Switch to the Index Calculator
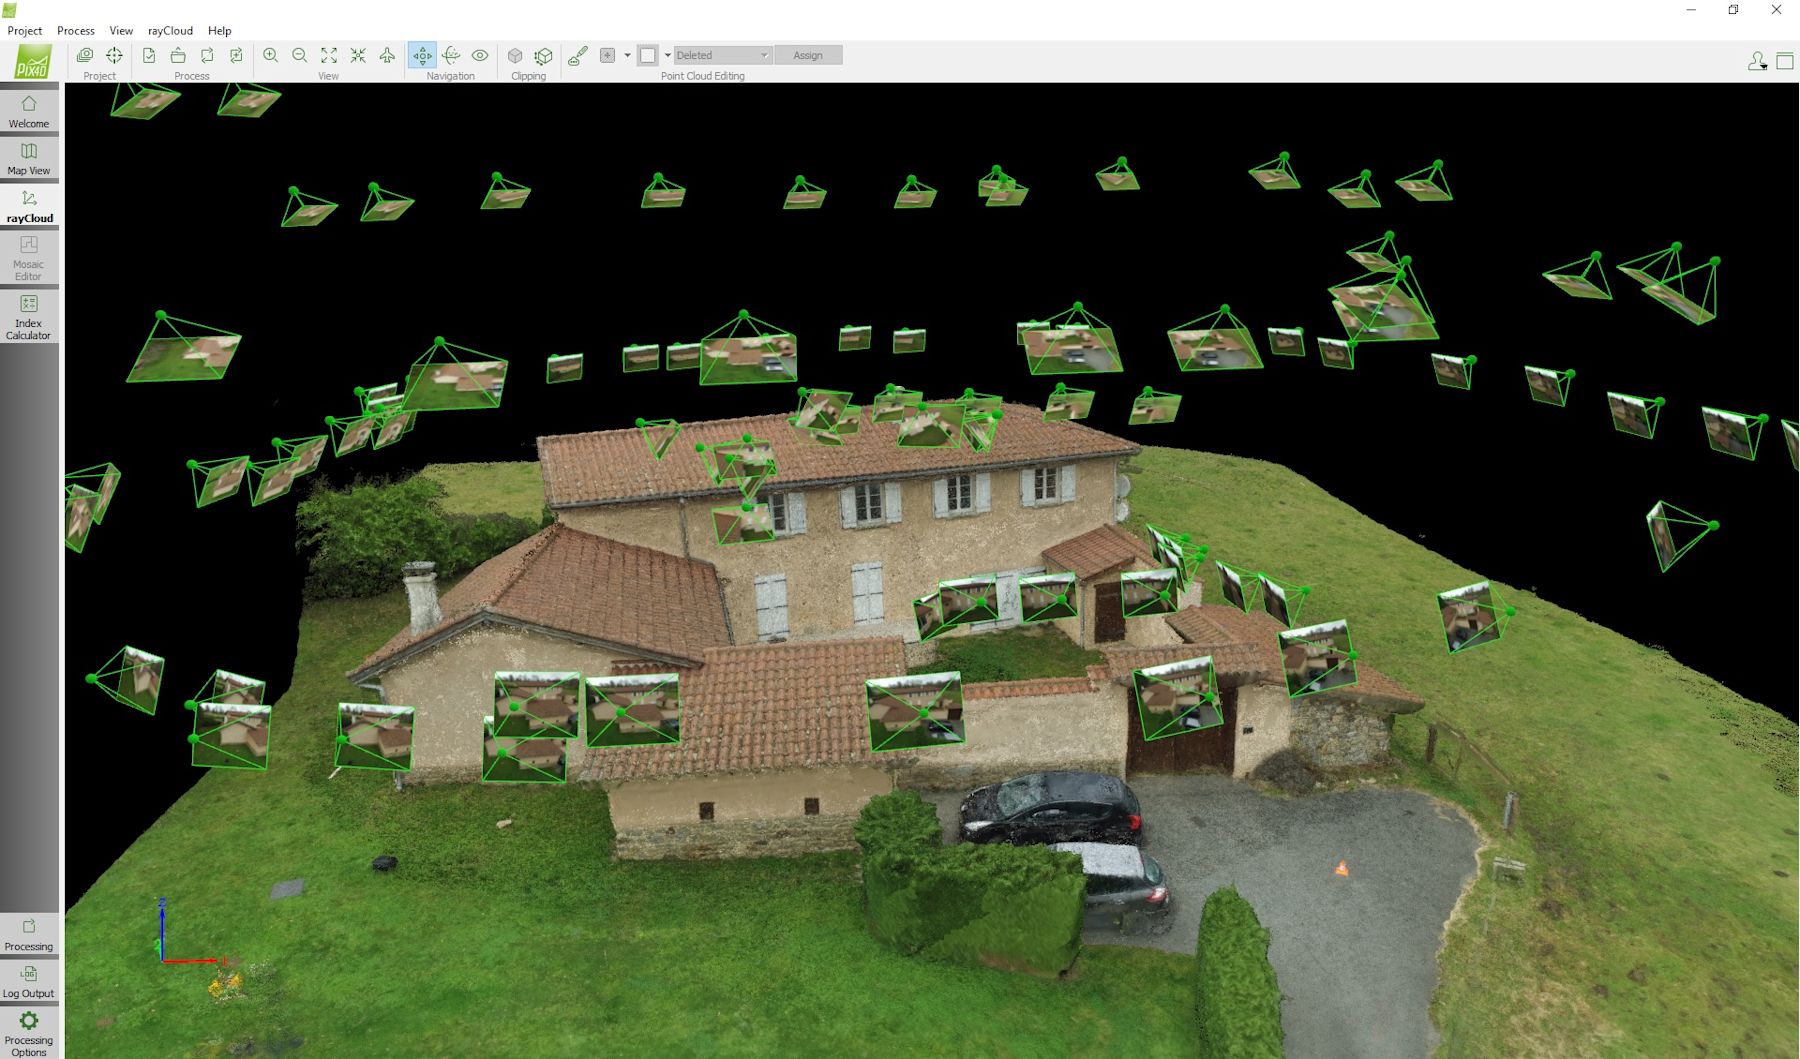 click(x=29, y=315)
